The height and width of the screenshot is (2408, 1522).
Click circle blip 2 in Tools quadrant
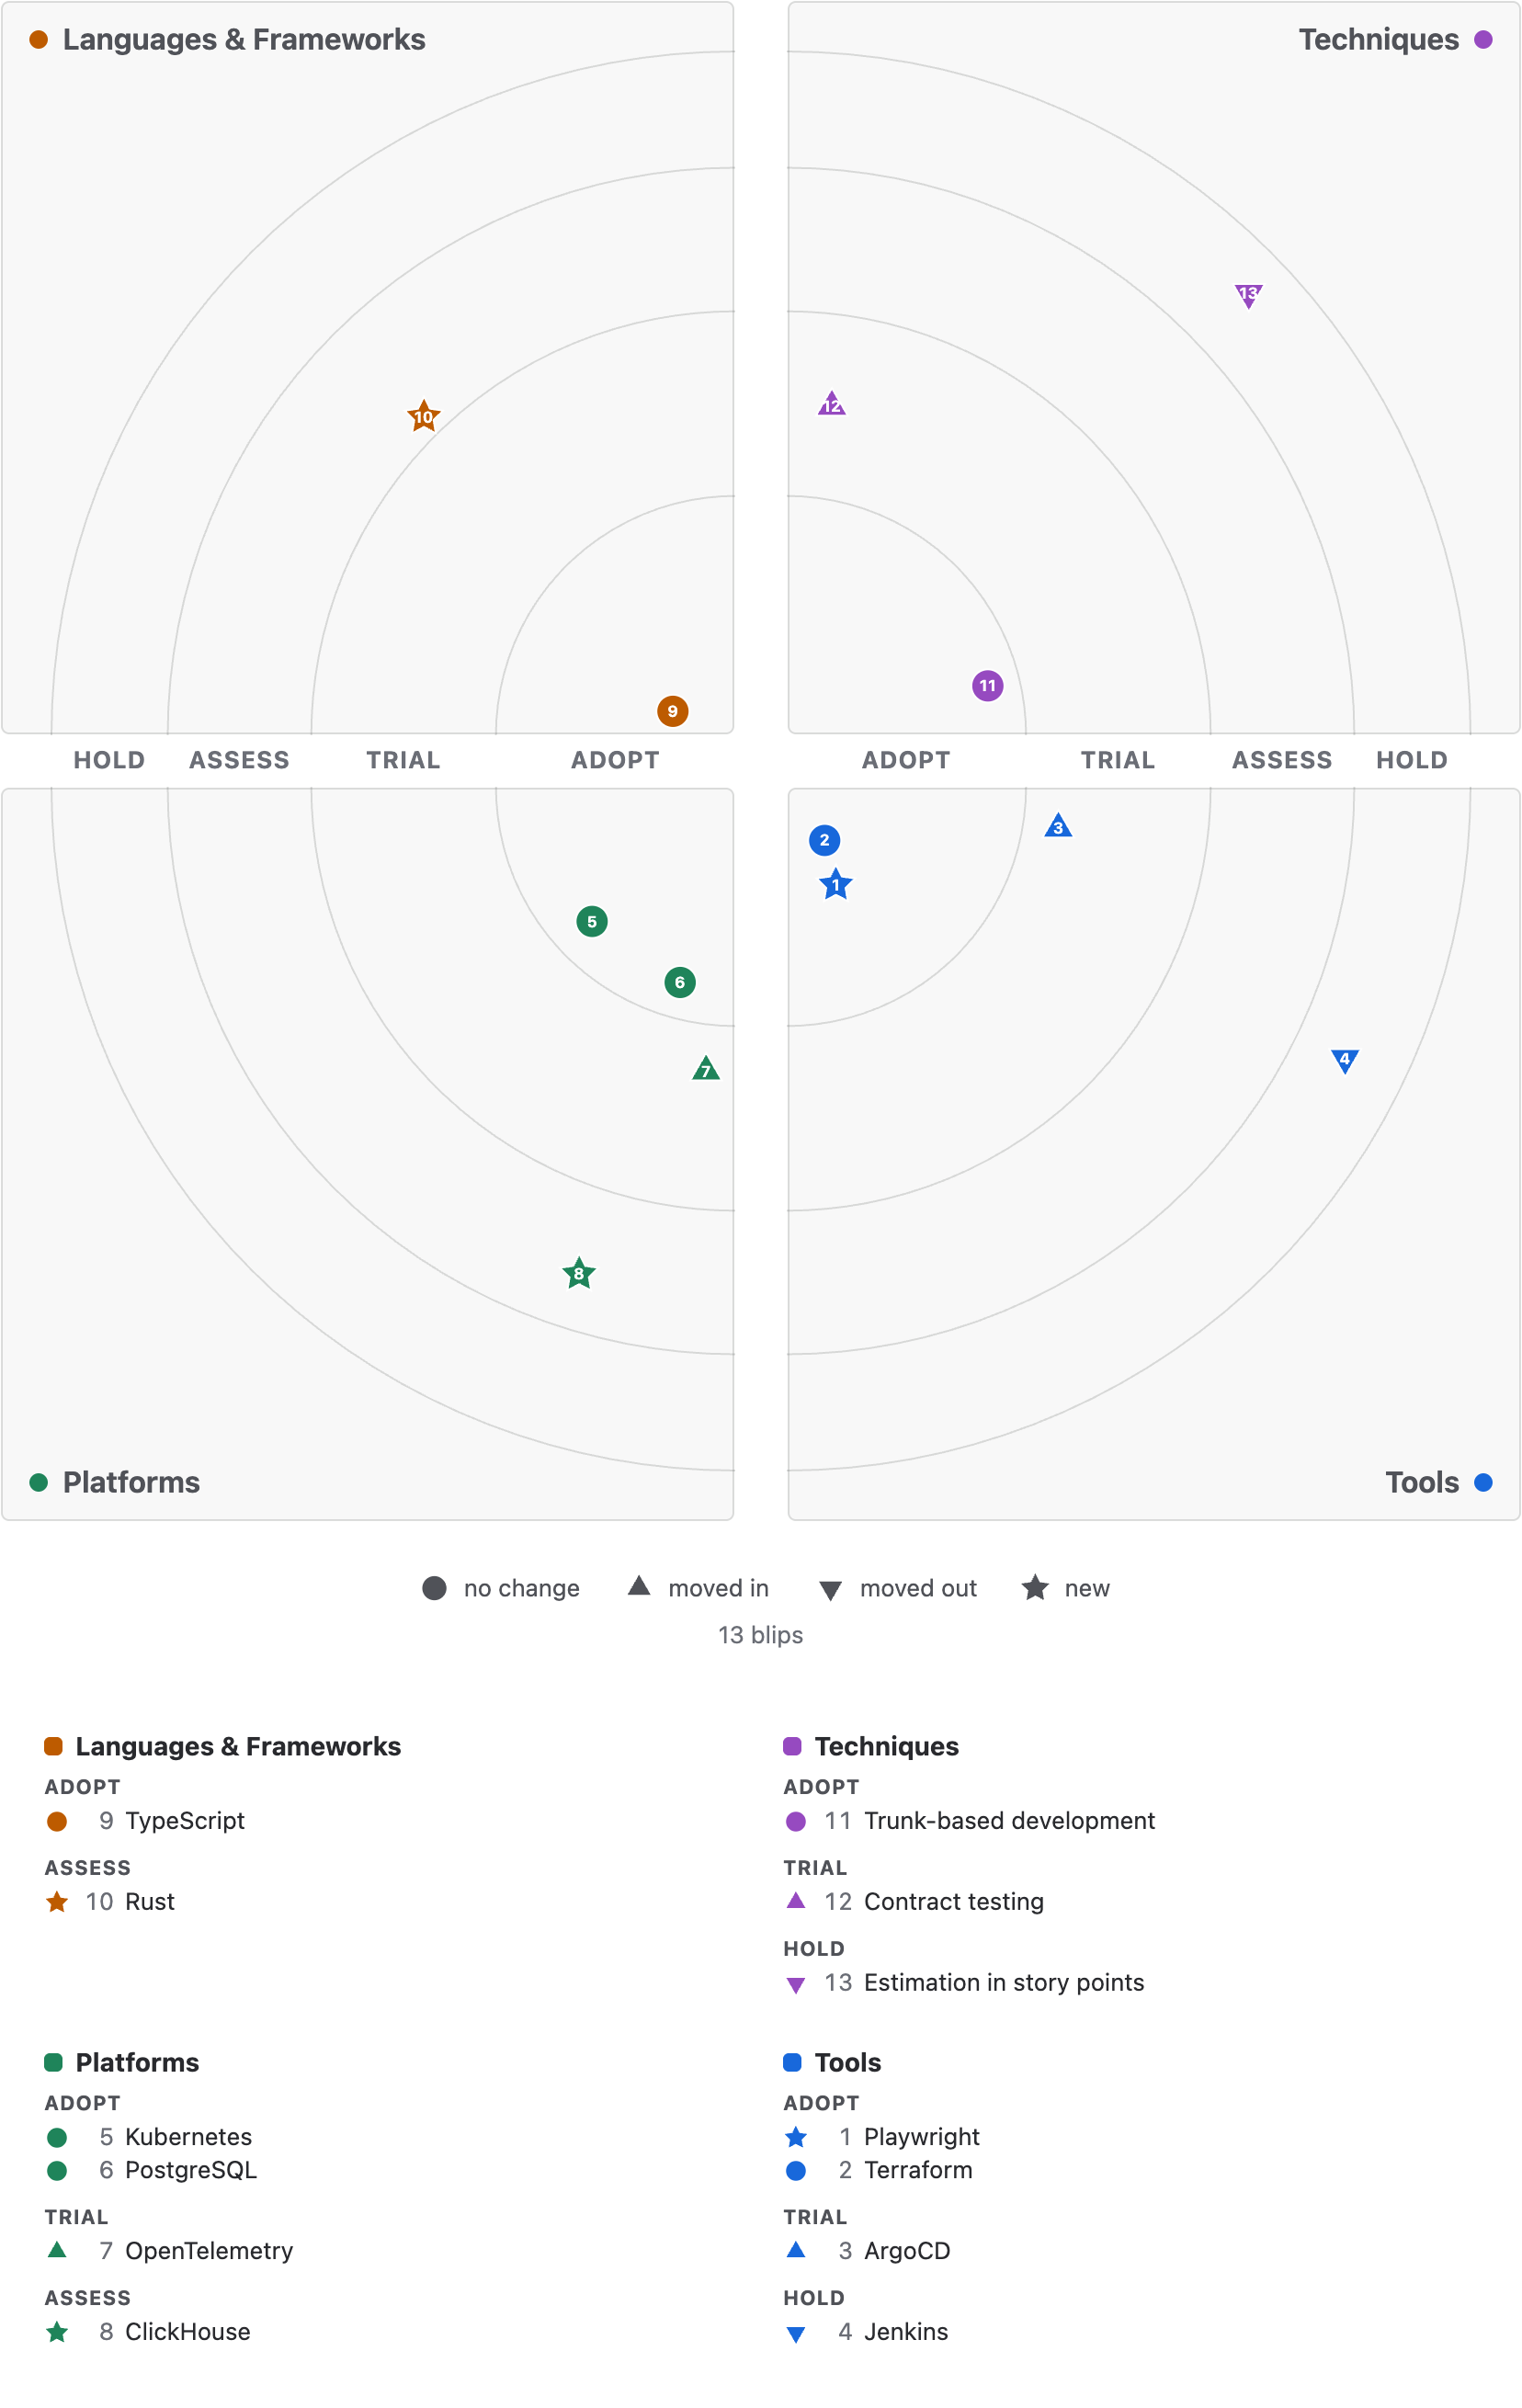click(824, 840)
